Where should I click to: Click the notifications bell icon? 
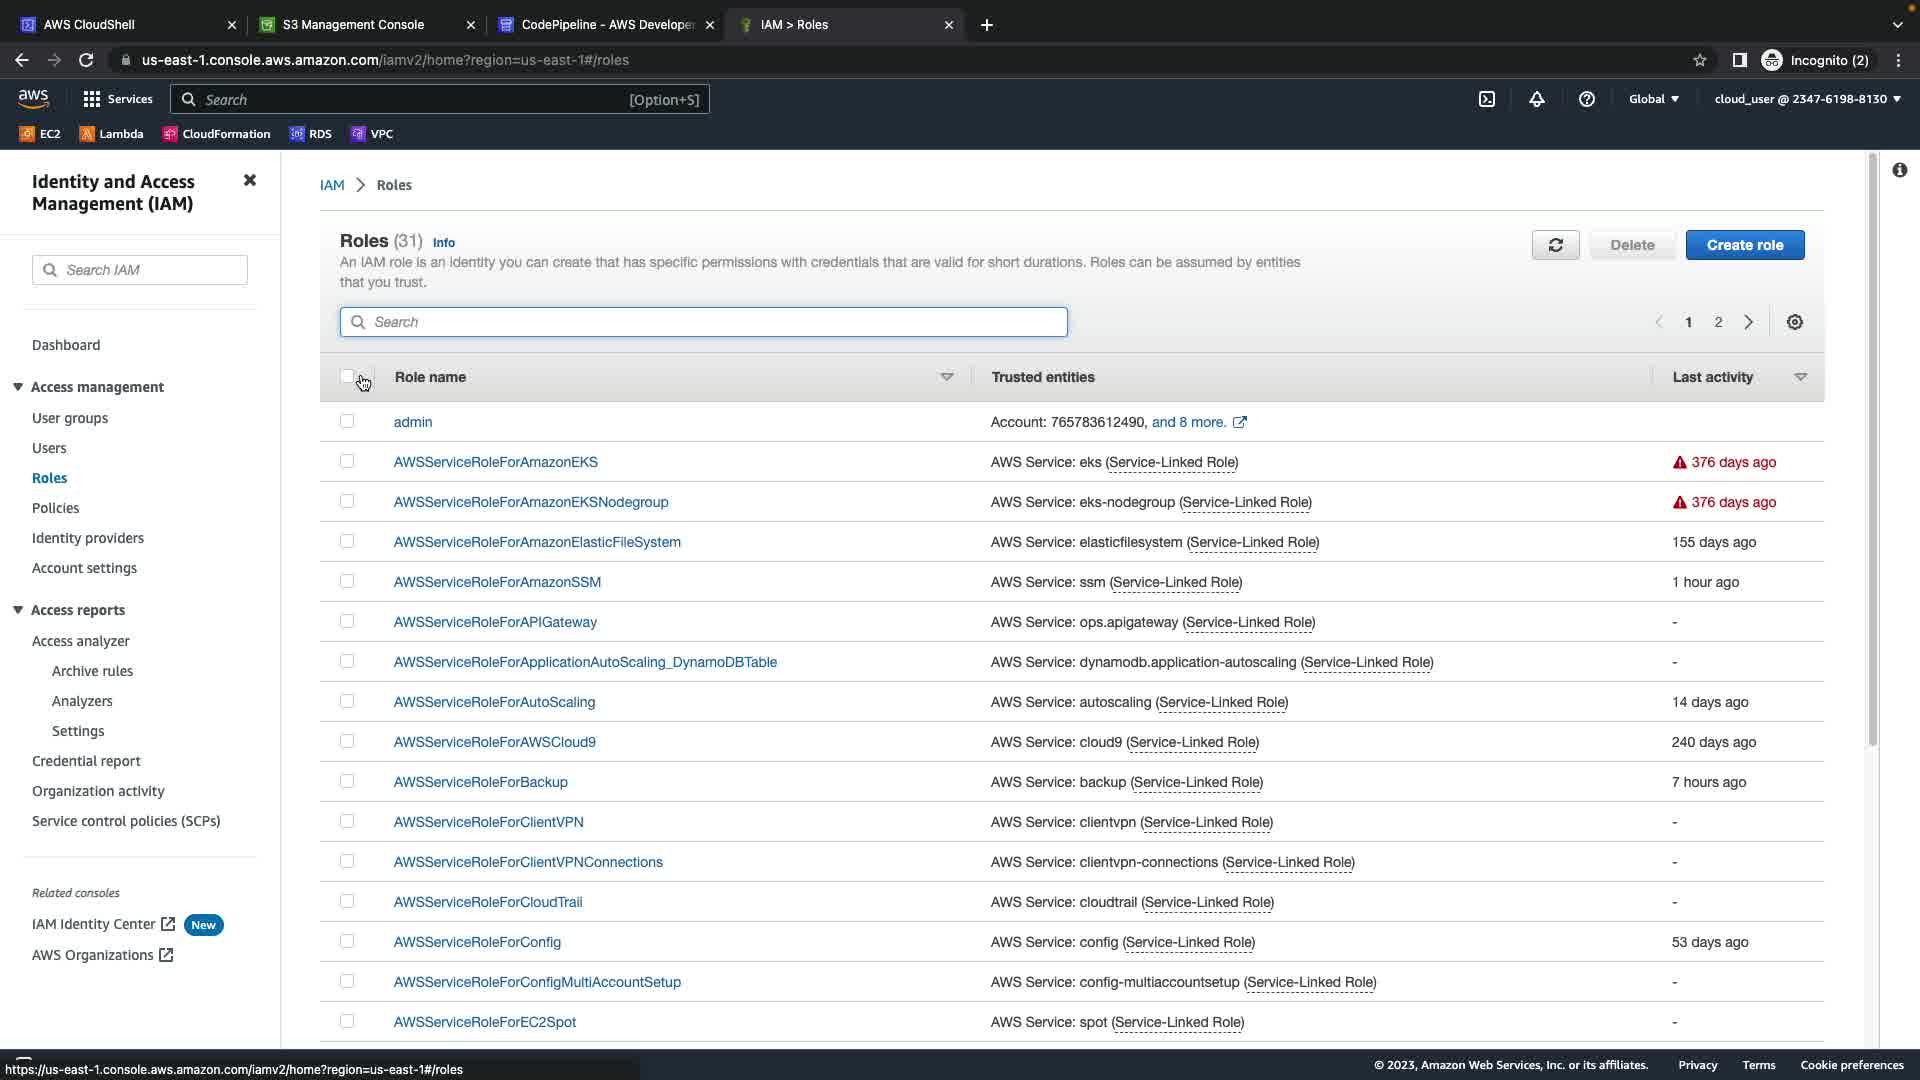click(x=1537, y=99)
